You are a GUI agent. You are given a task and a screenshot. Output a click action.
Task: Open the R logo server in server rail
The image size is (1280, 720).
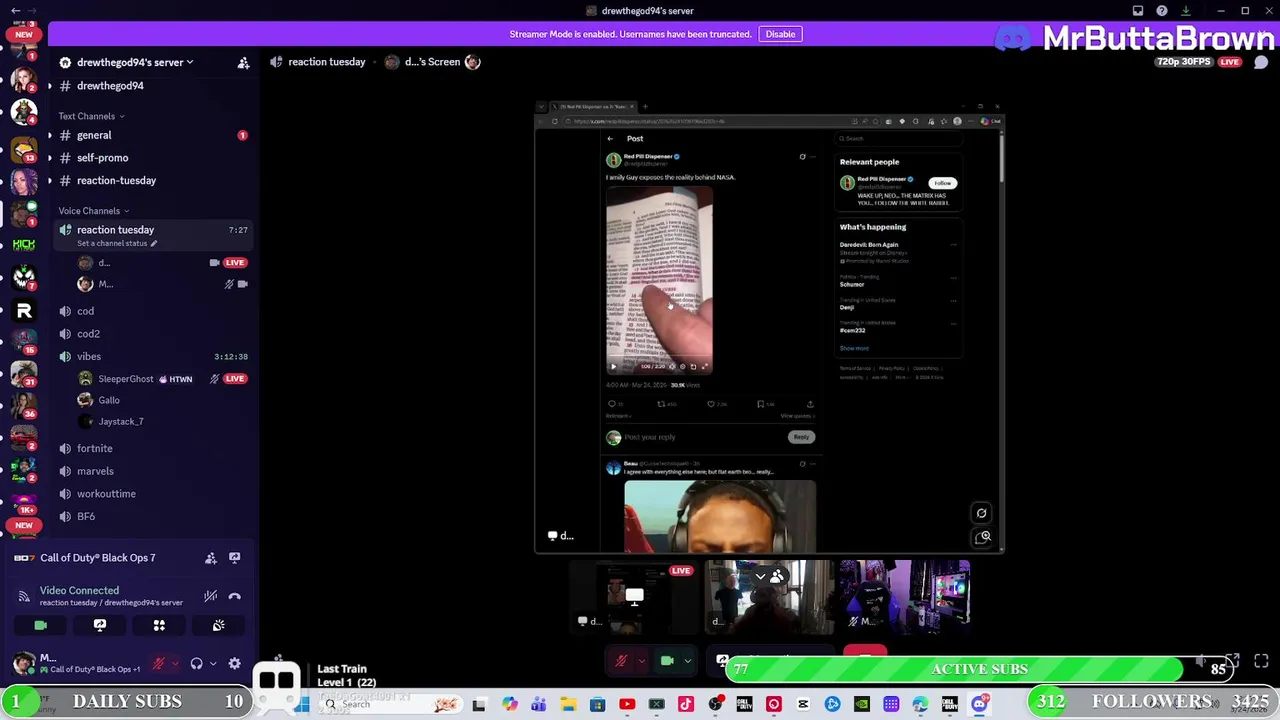(24, 311)
